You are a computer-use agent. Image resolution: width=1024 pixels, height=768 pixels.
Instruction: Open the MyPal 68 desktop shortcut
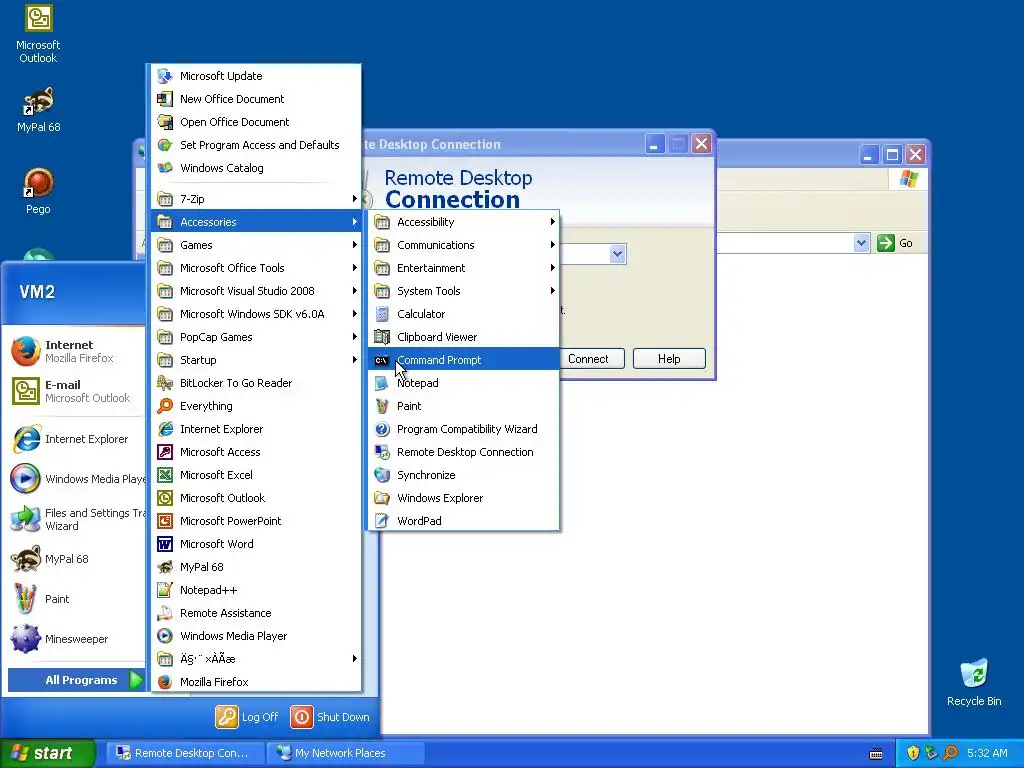pyautogui.click(x=38, y=110)
